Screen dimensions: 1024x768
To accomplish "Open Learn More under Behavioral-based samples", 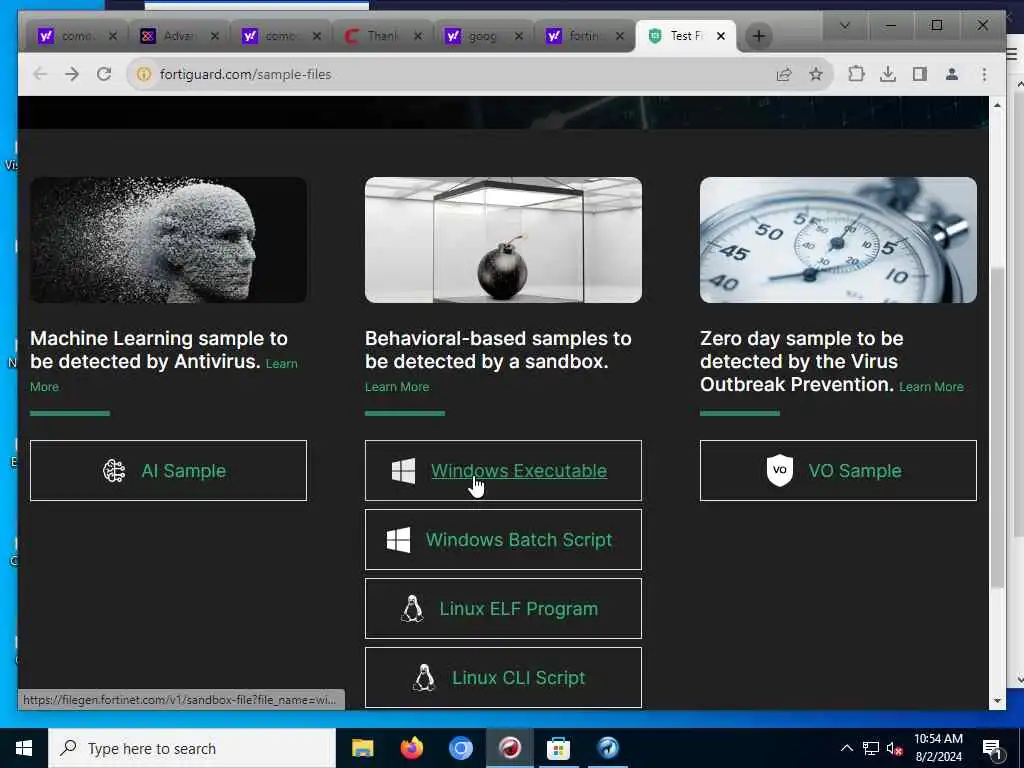I will pos(397,387).
